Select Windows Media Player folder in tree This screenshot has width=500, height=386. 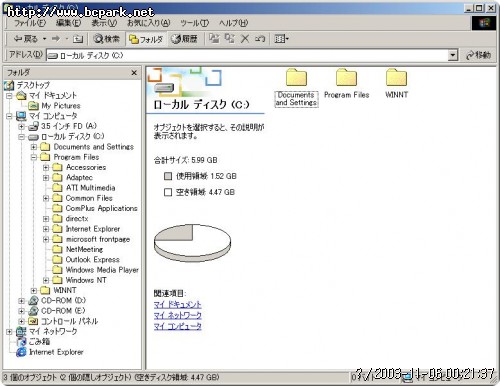tap(102, 270)
